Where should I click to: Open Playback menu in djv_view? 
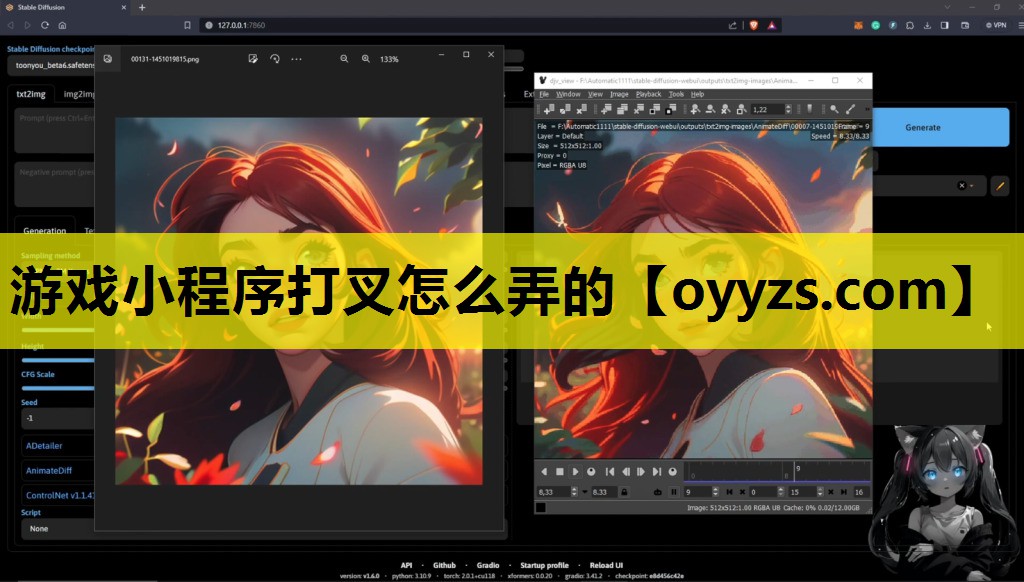coord(648,94)
